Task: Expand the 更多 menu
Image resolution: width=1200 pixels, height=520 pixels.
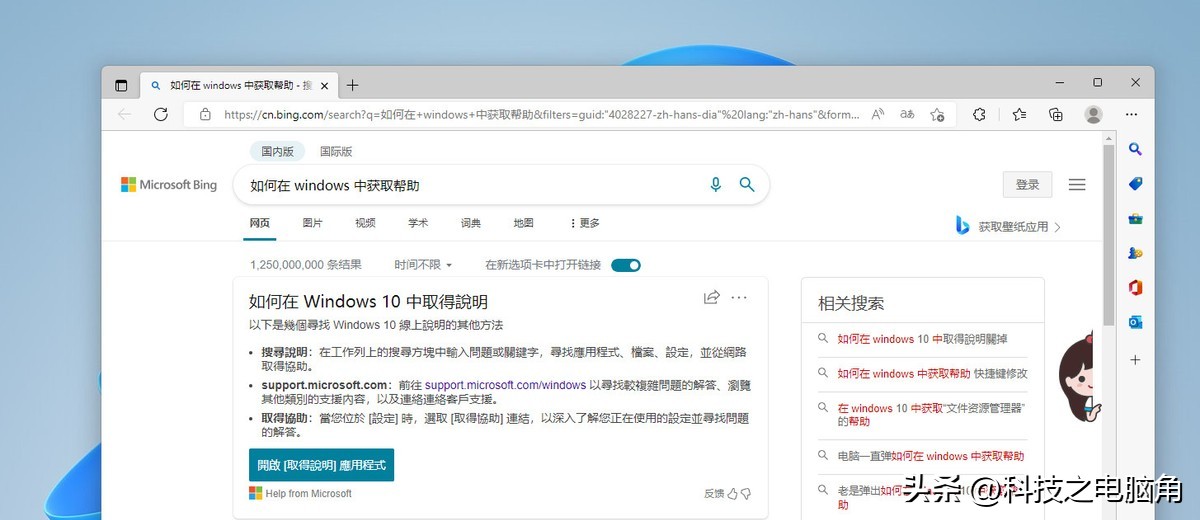Action: pos(585,223)
